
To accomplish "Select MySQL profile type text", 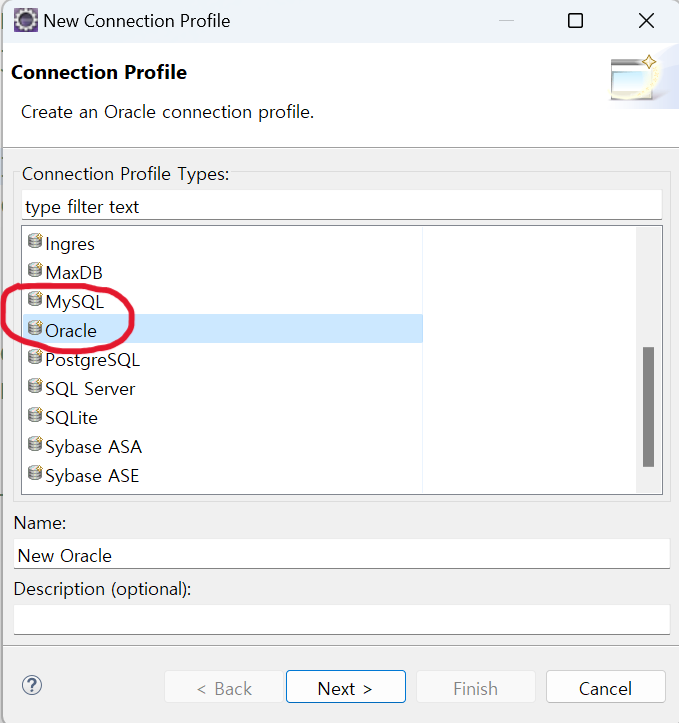I will [75, 302].
